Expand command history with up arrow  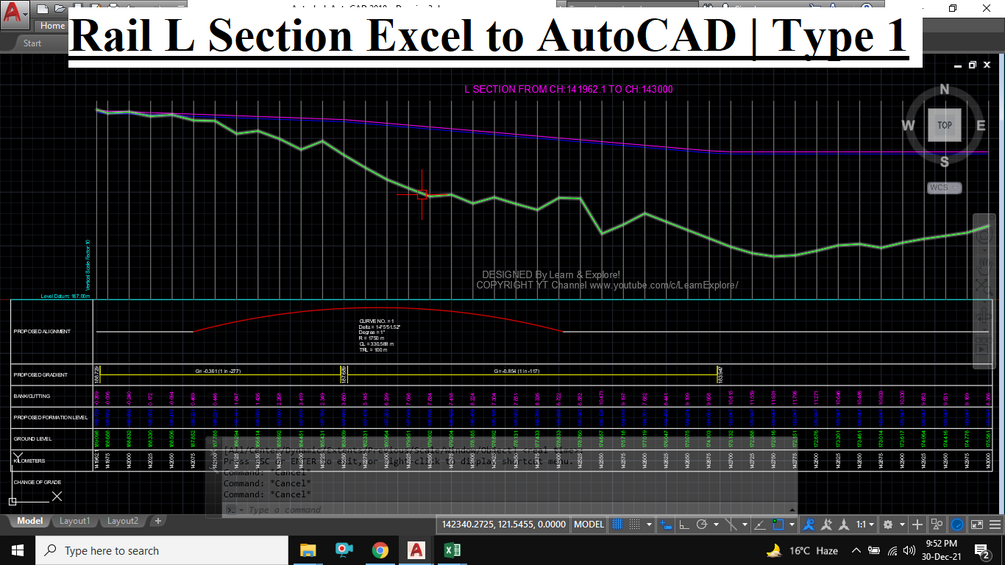[x=792, y=510]
